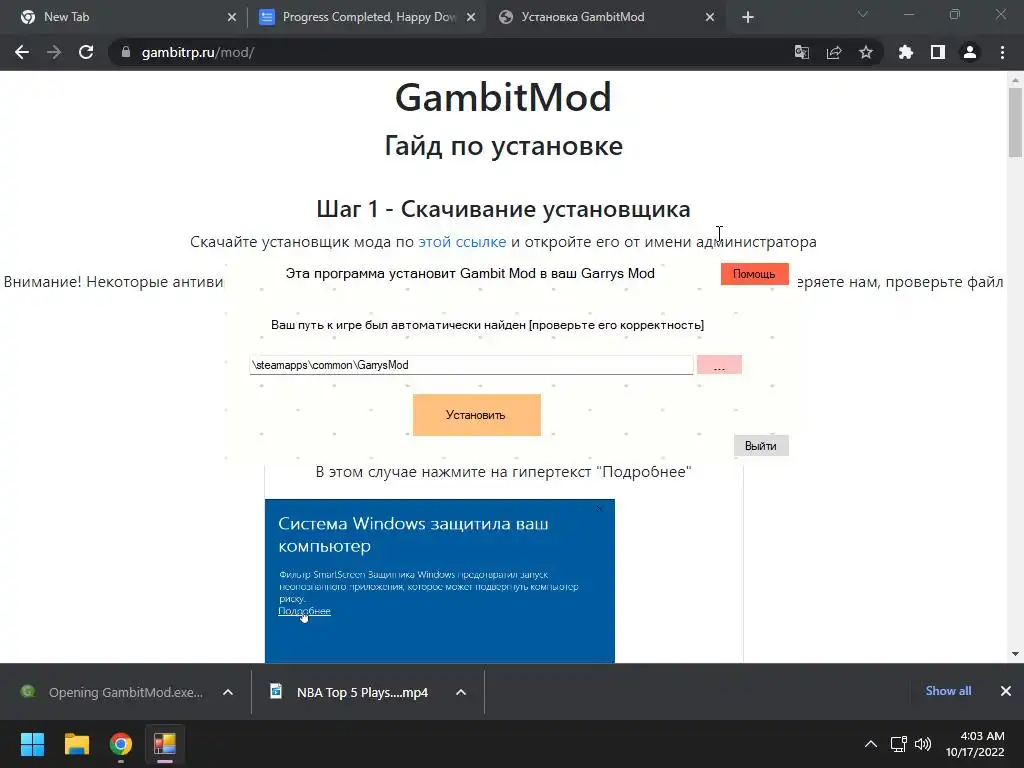
Task: Go back to the previous page
Action: pos(22,52)
